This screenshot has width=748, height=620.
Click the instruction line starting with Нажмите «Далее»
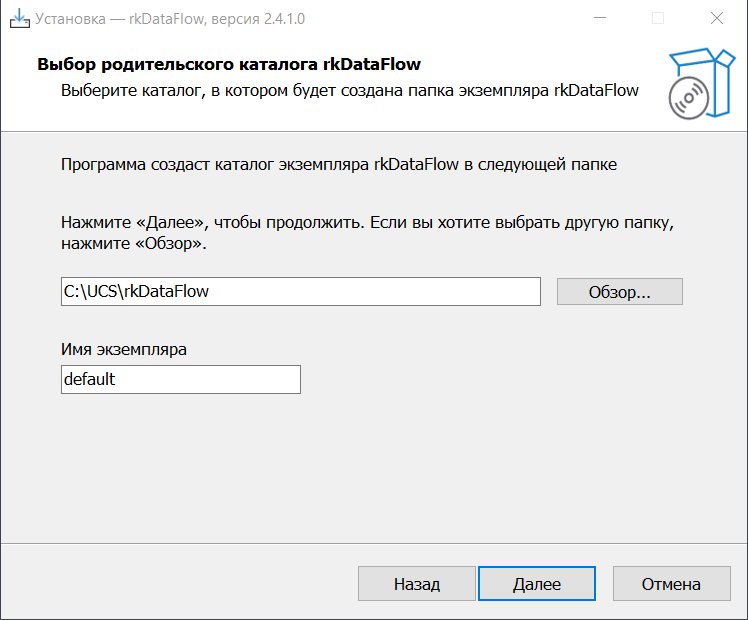pos(375,221)
